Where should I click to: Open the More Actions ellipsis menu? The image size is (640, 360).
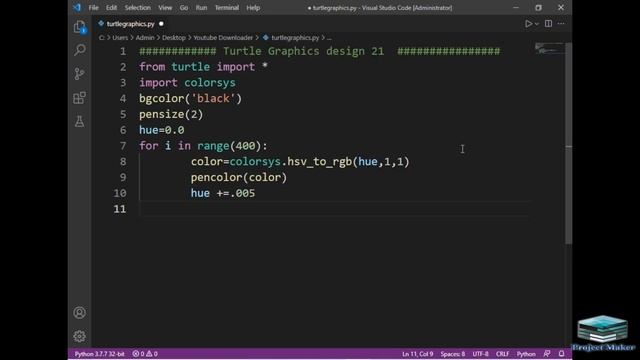click(561, 24)
